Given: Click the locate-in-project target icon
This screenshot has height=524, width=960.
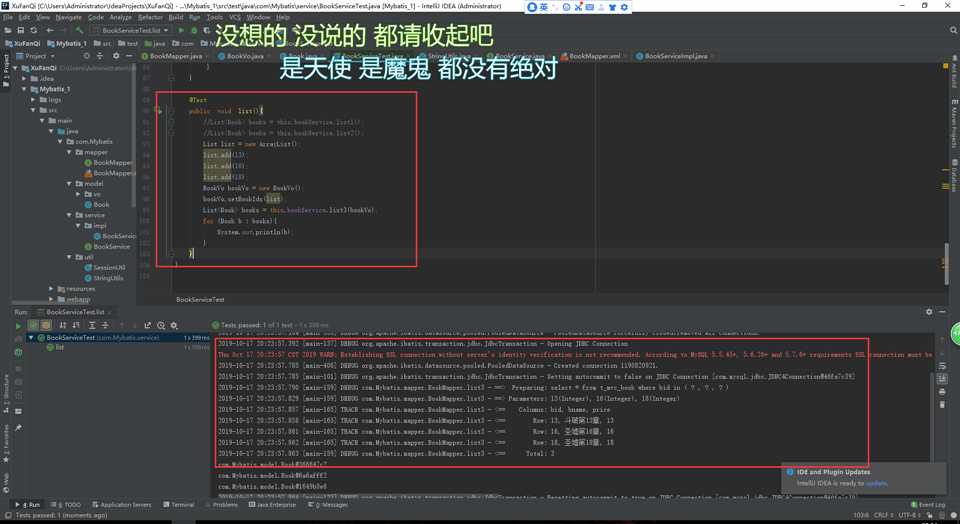Looking at the screenshot, I should tap(86, 56).
